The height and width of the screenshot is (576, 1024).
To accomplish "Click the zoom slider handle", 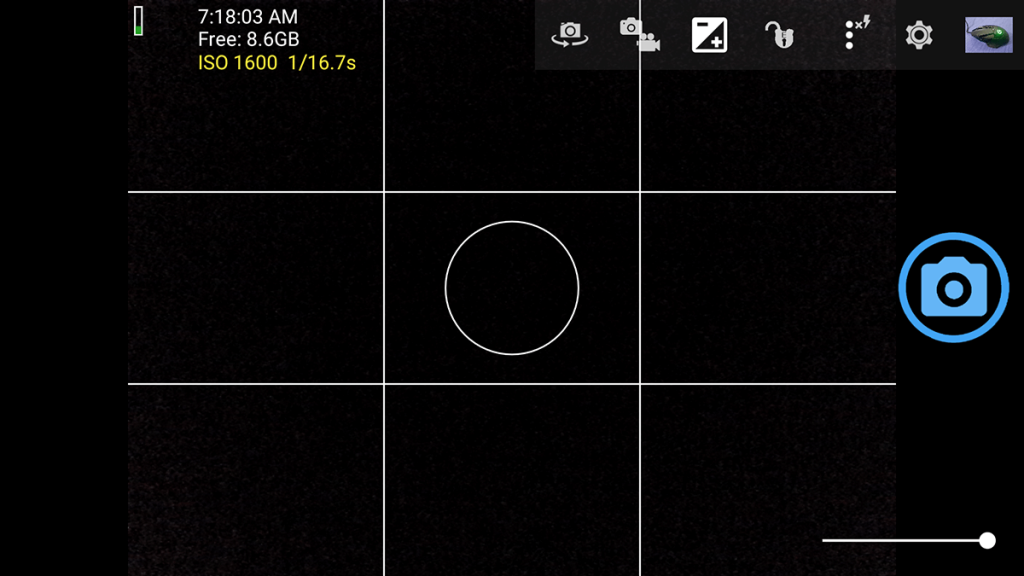I will [x=987, y=540].
